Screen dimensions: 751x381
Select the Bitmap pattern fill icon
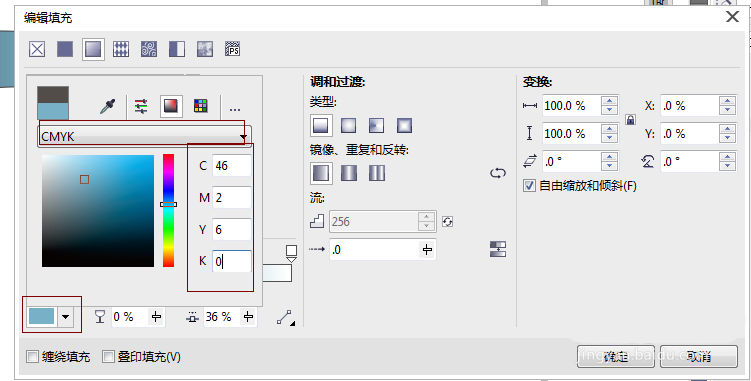pyautogui.click(x=149, y=49)
